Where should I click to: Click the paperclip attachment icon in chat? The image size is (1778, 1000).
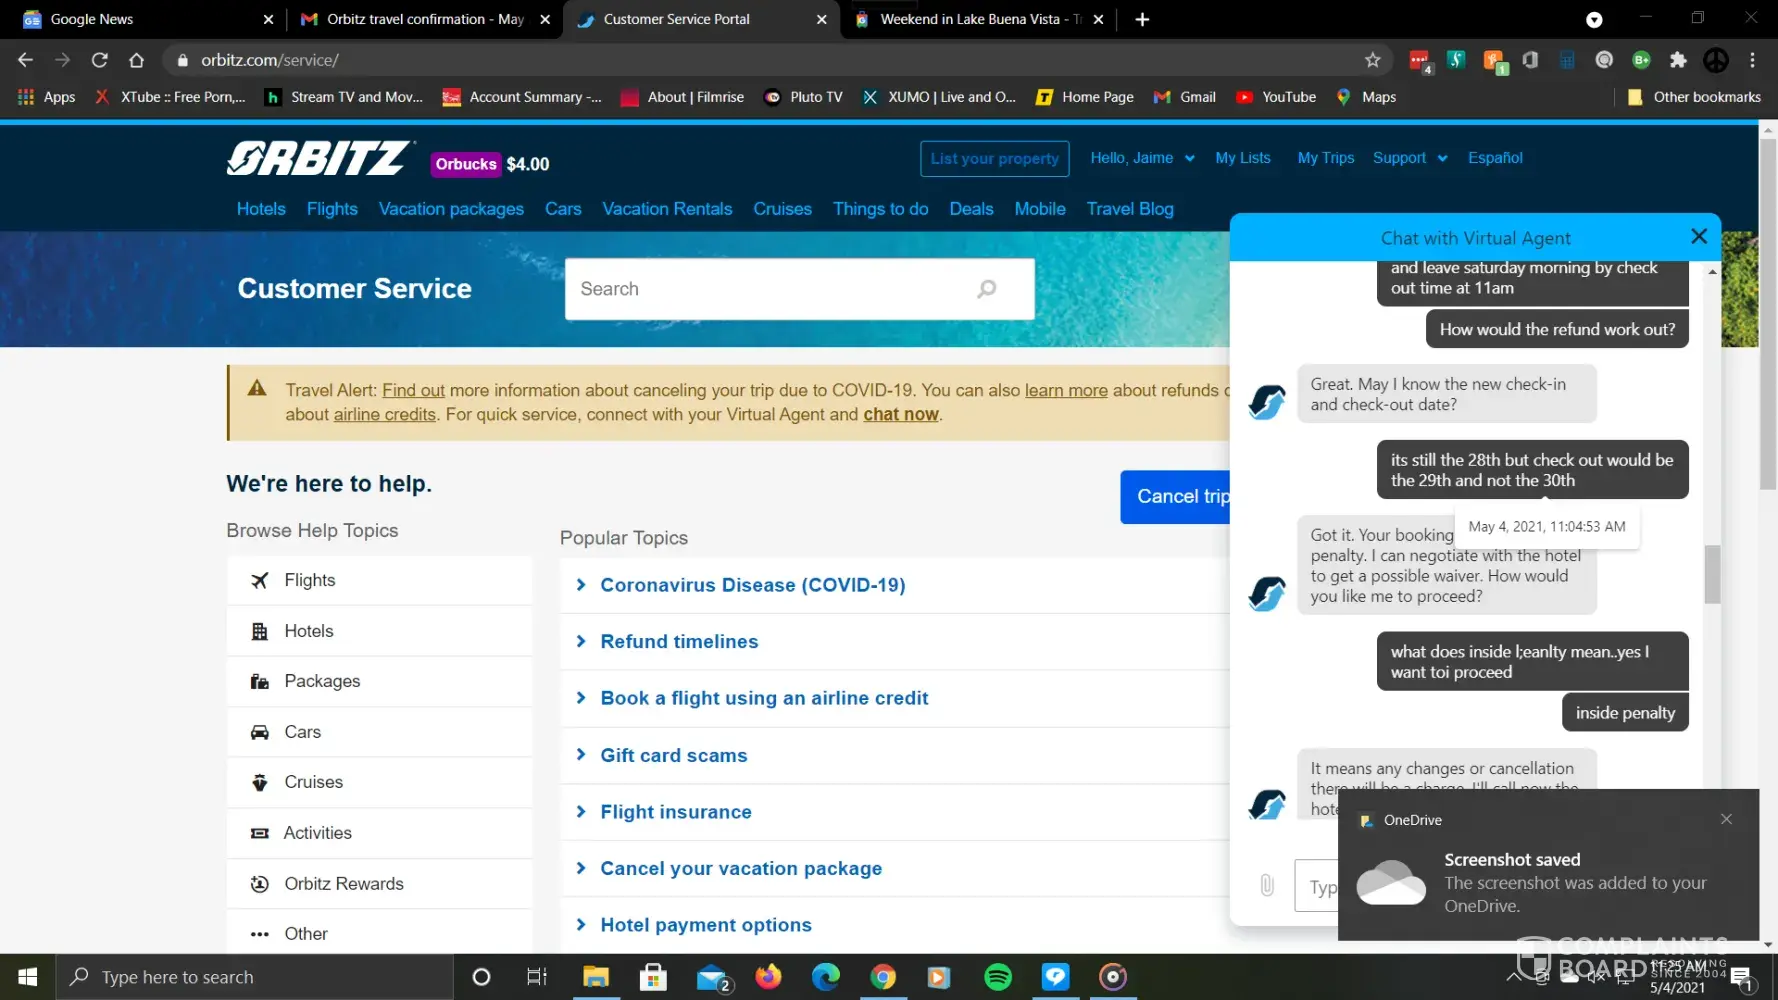(1266, 885)
